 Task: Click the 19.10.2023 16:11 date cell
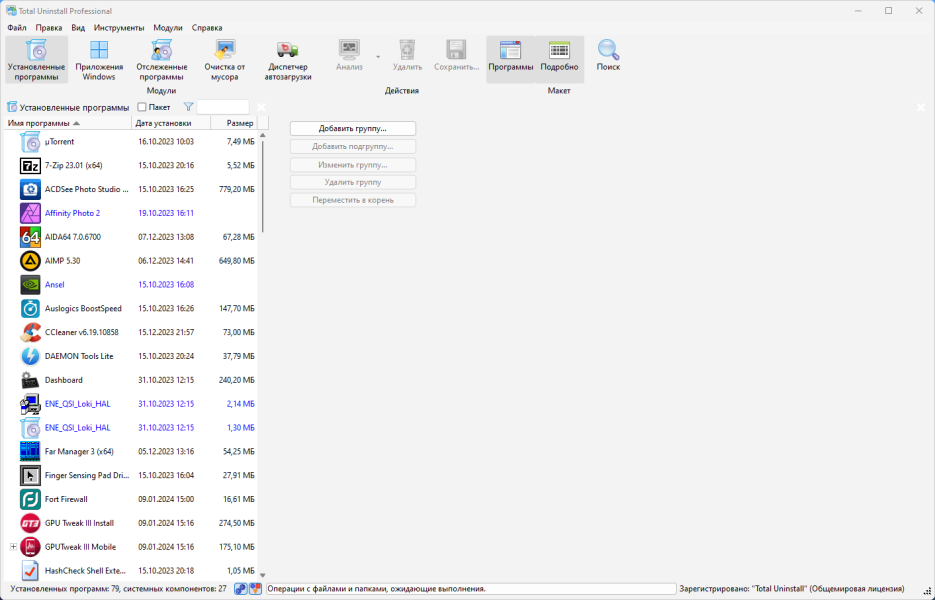pyautogui.click(x=166, y=214)
